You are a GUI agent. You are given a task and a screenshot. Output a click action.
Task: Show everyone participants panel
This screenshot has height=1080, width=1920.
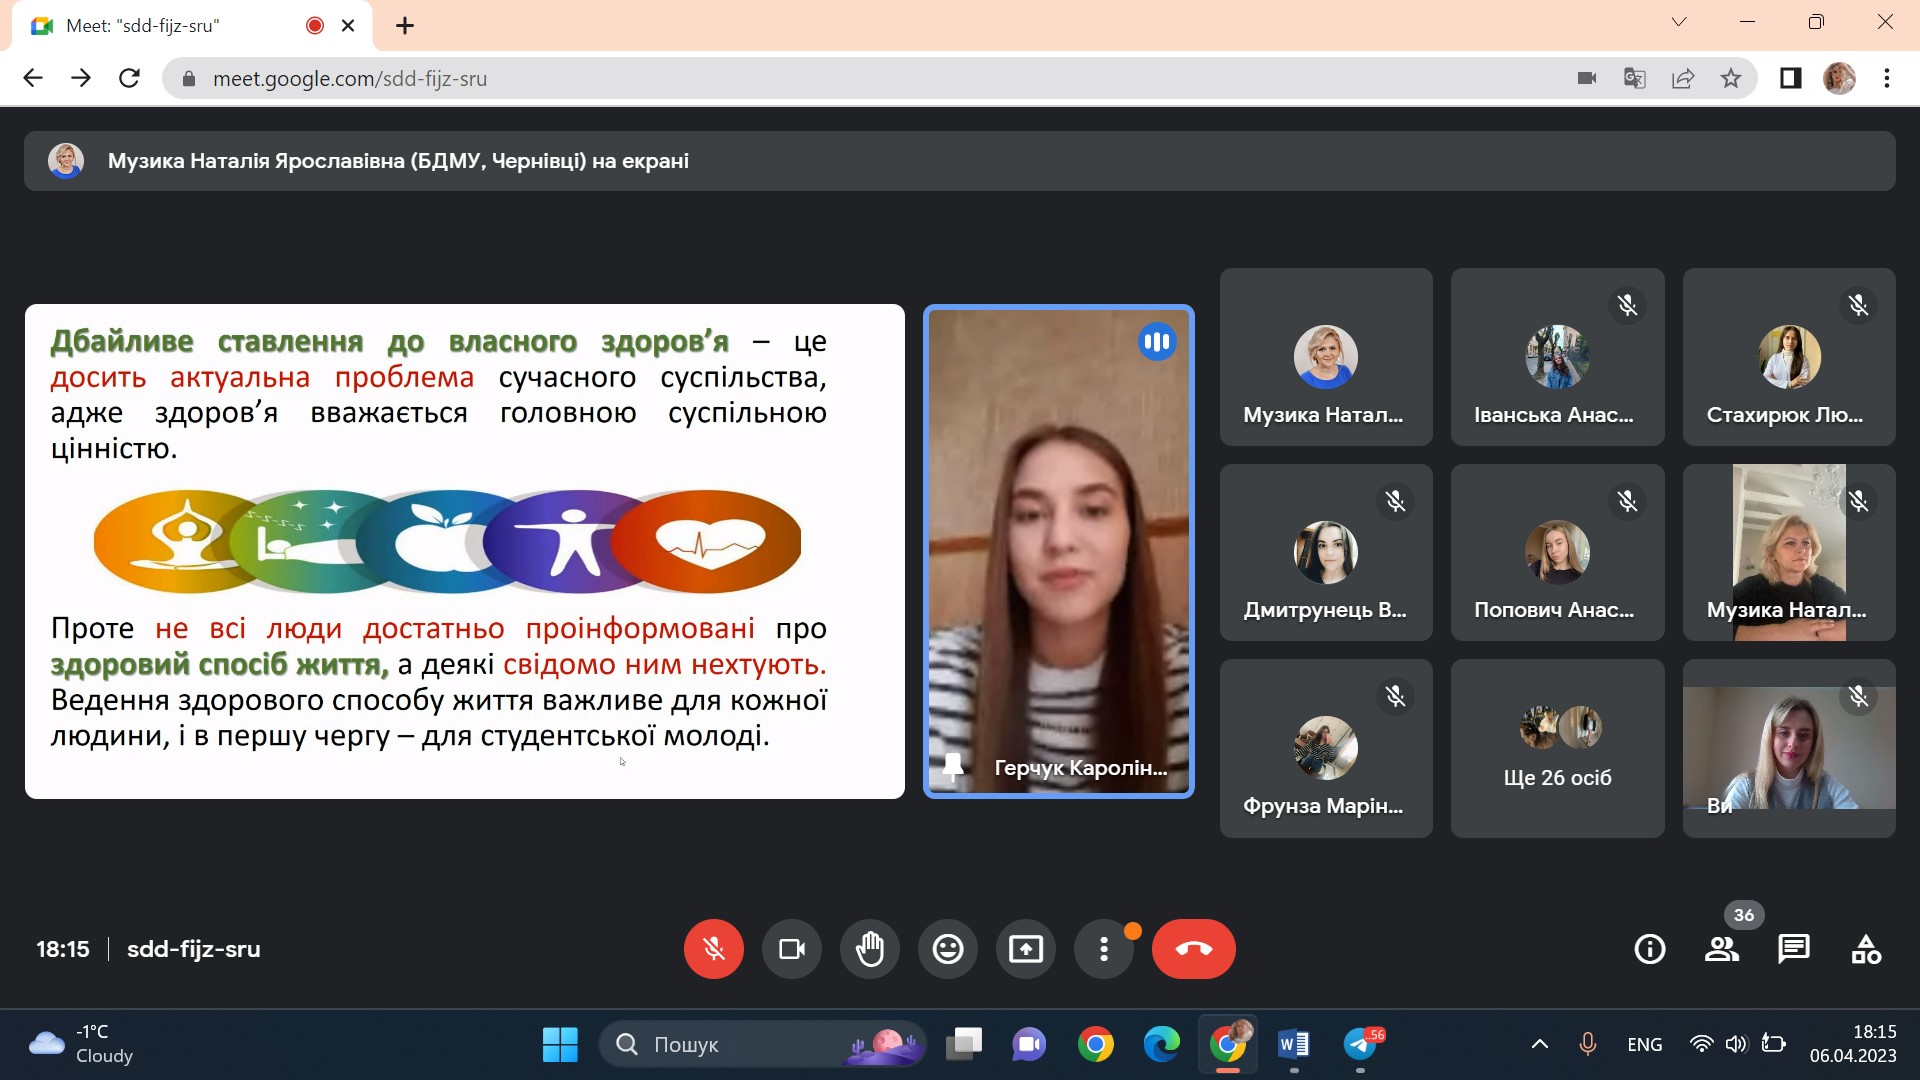(1721, 948)
